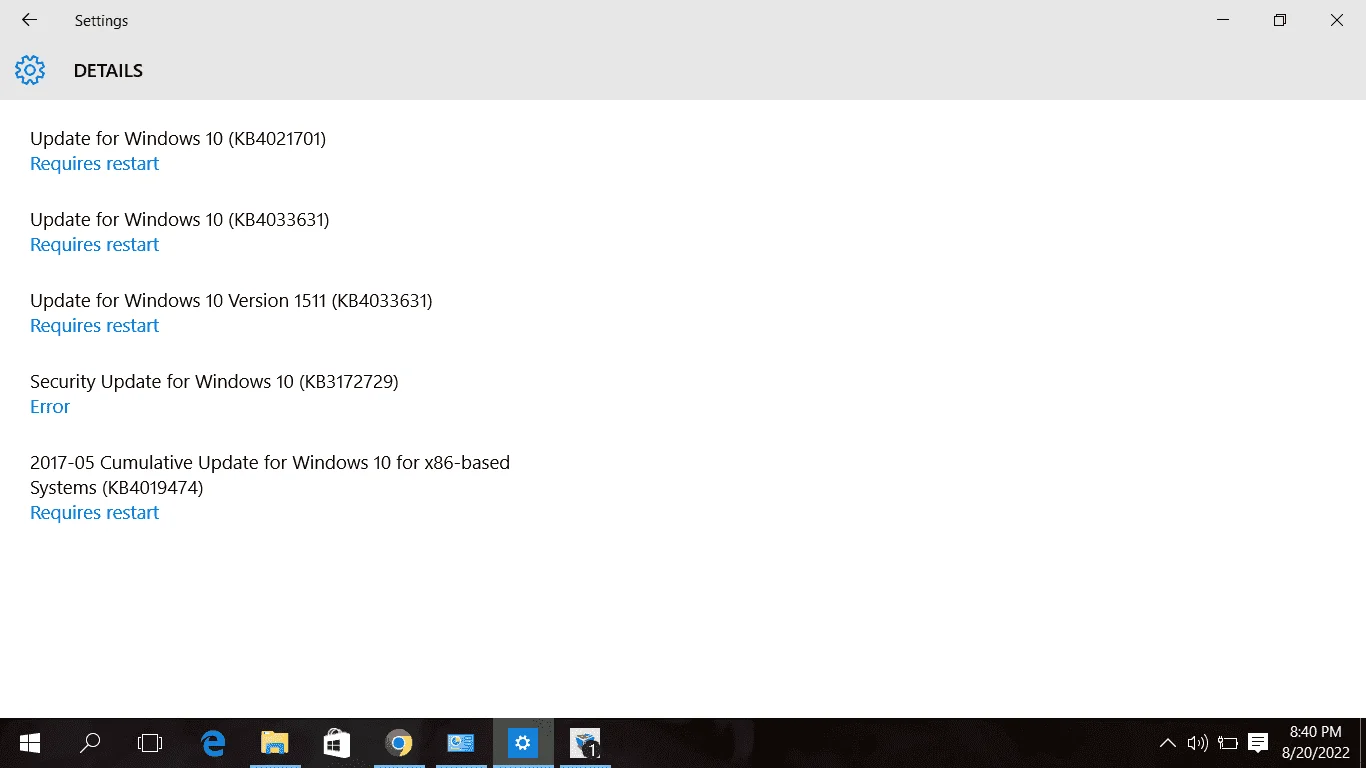Open Requires restart link under KB4021701
The width and height of the screenshot is (1366, 768).
94,164
